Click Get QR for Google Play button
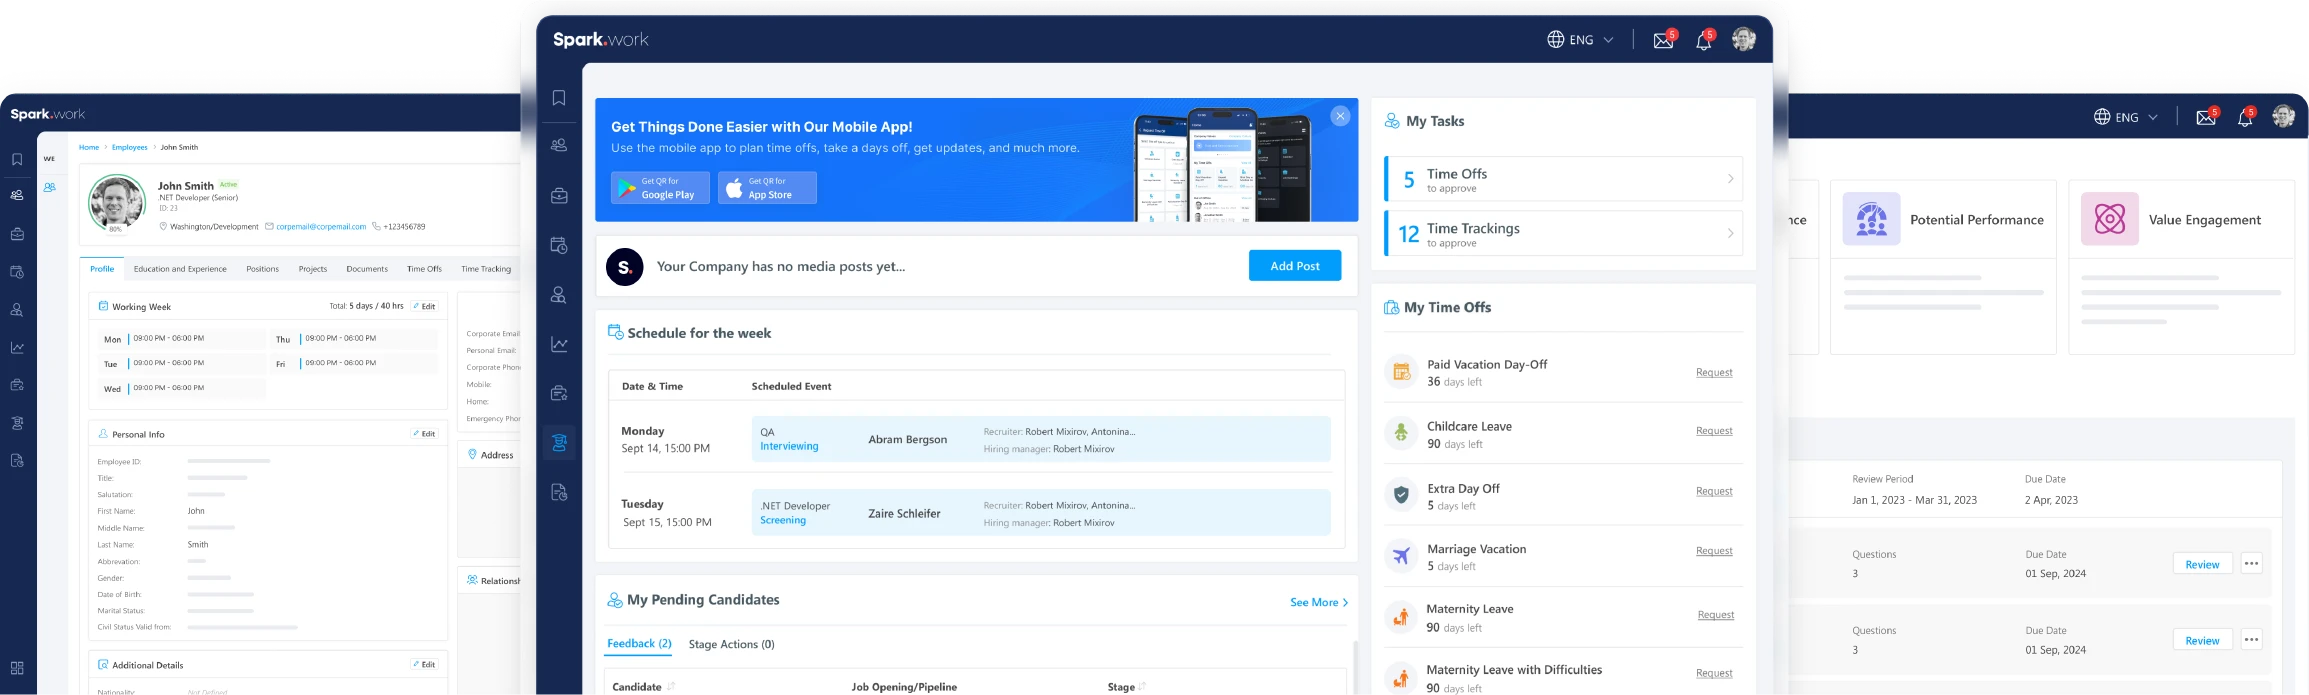The image size is (2309, 695). click(660, 188)
